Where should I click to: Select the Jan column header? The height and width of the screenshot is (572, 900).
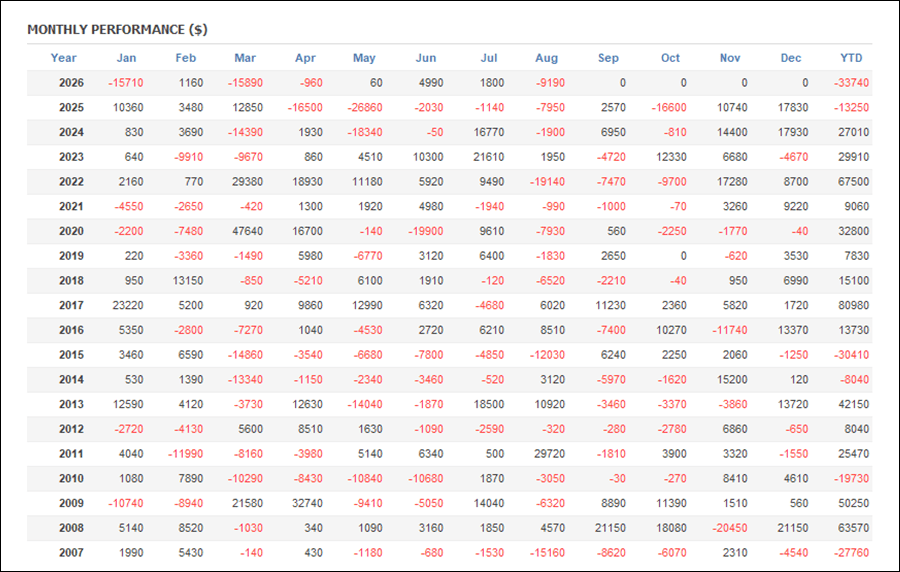coord(126,58)
